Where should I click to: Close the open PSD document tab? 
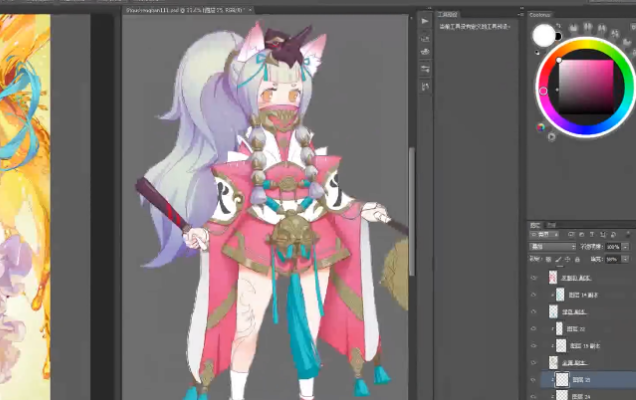250,10
